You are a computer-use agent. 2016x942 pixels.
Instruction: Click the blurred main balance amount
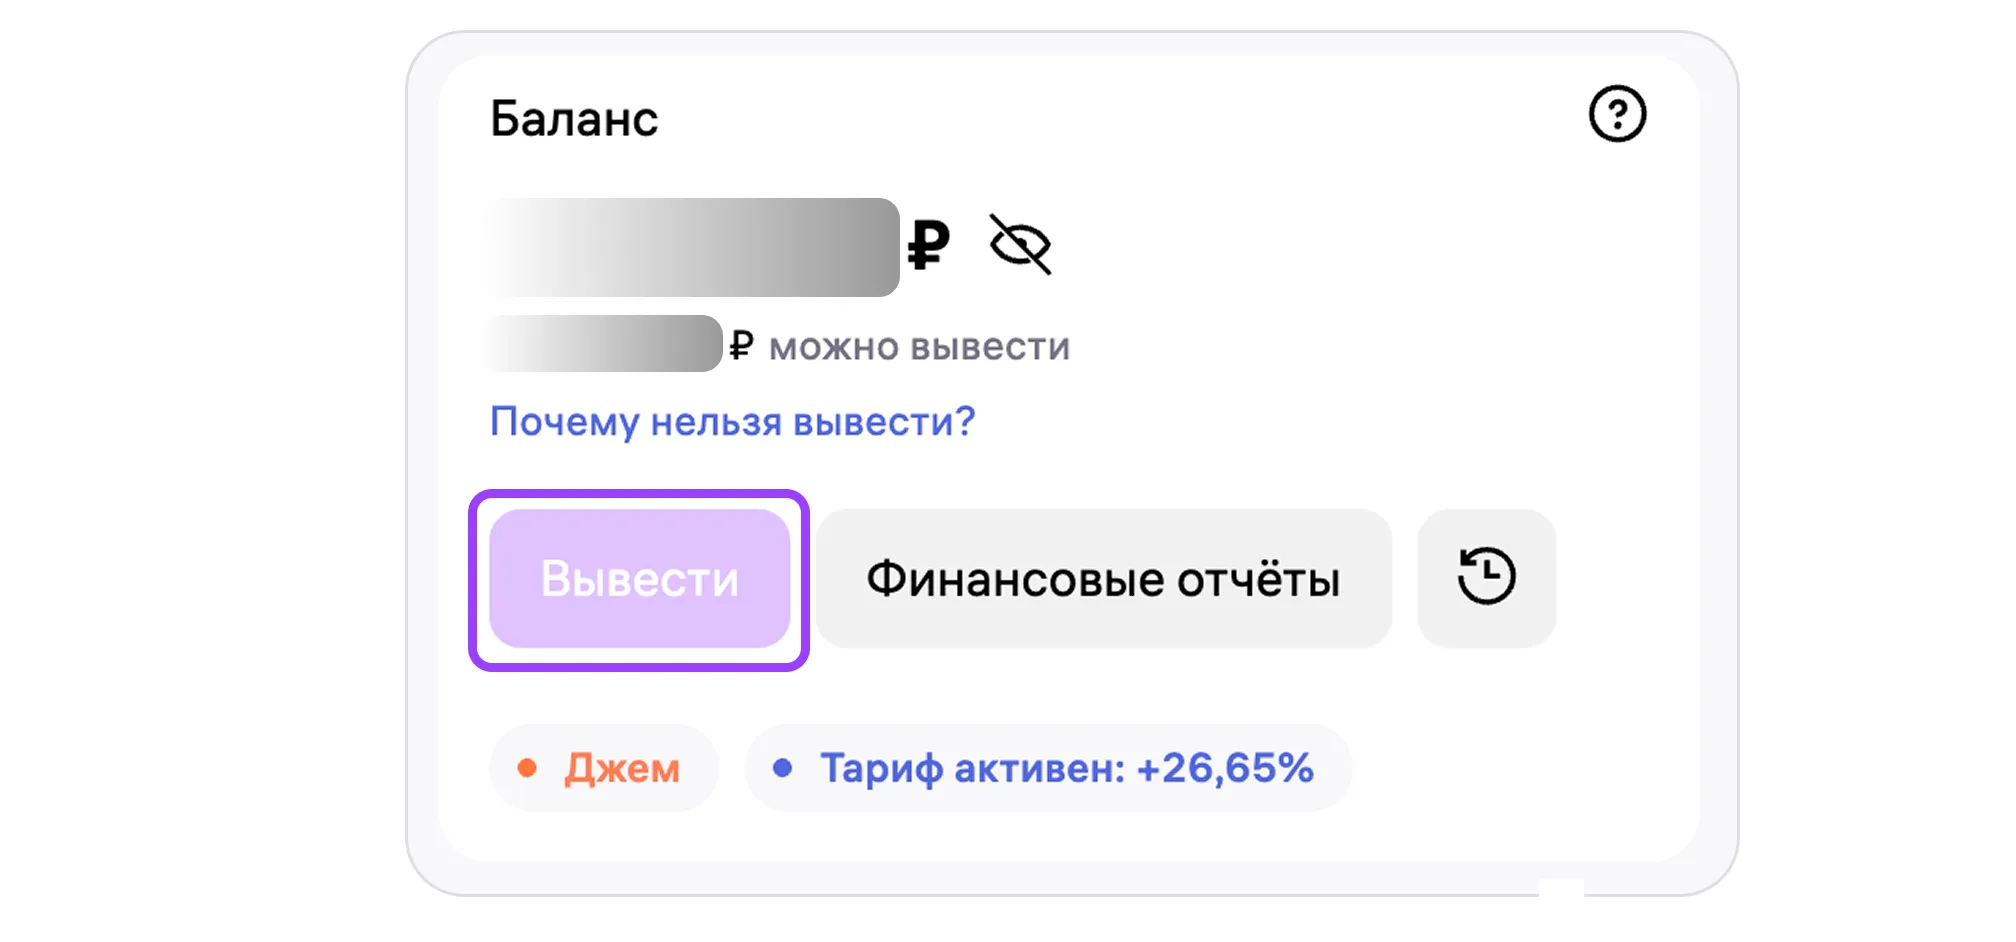tap(694, 247)
